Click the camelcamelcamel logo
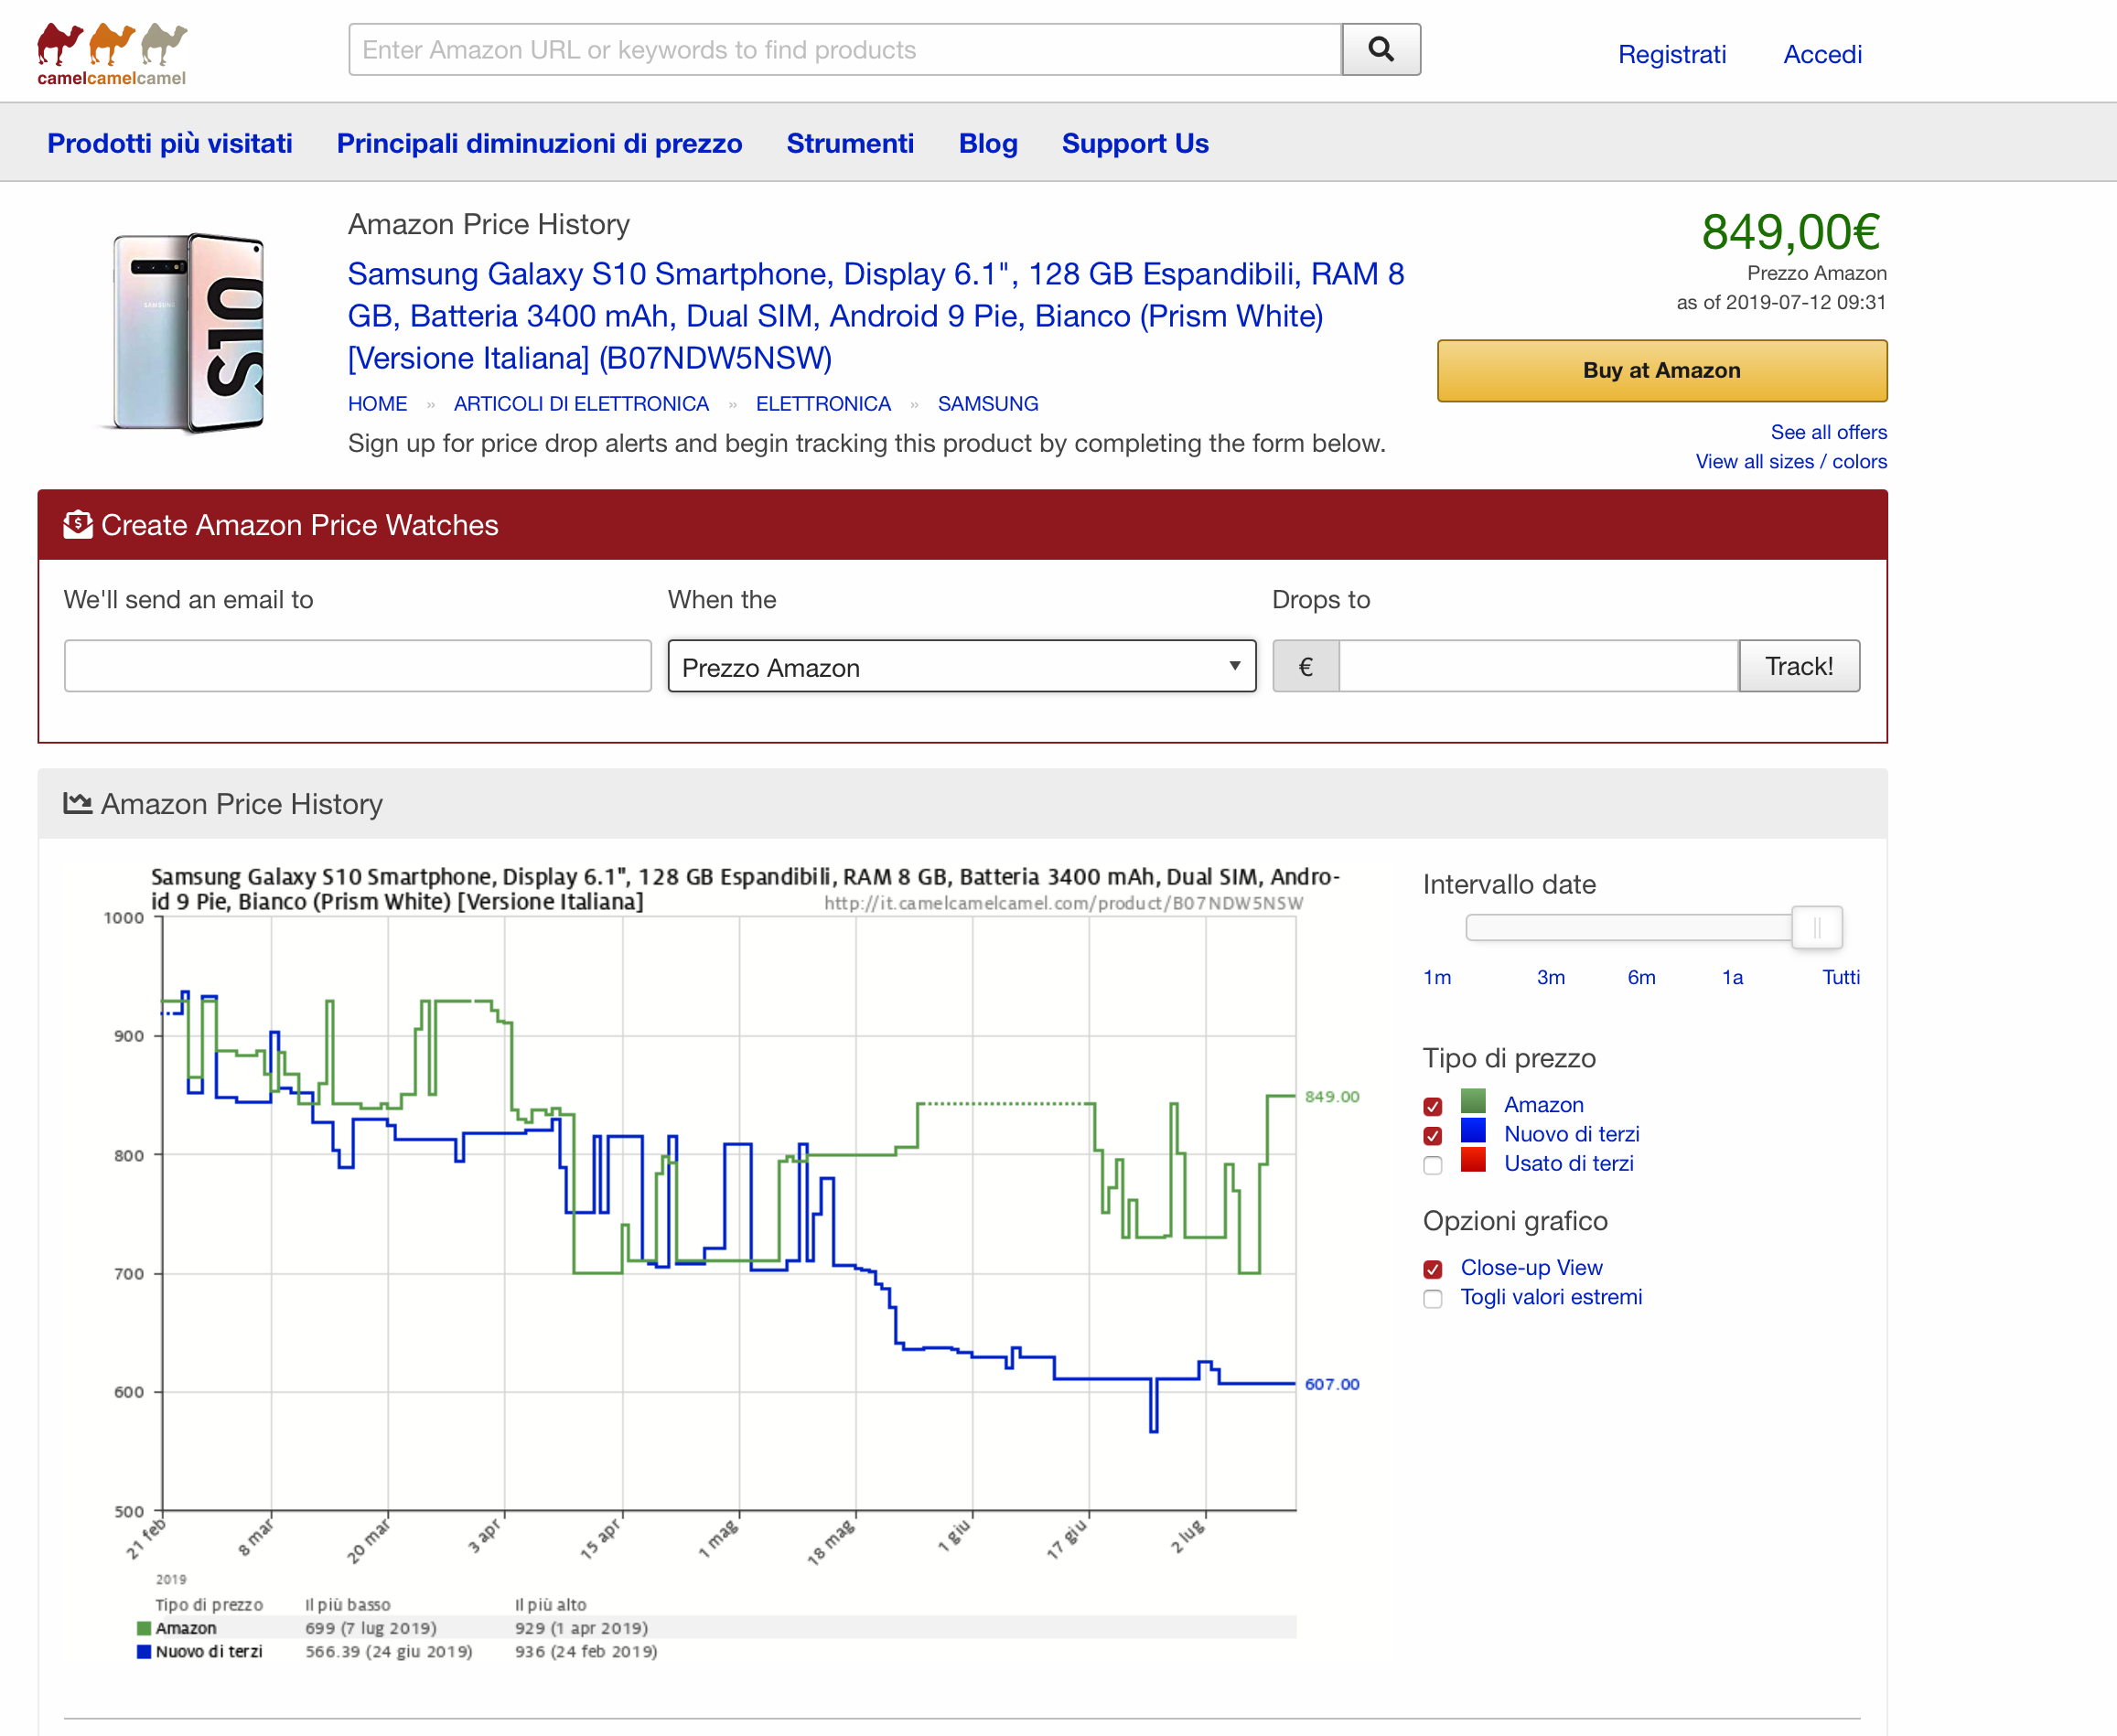This screenshot has width=2117, height=1736. coord(112,53)
